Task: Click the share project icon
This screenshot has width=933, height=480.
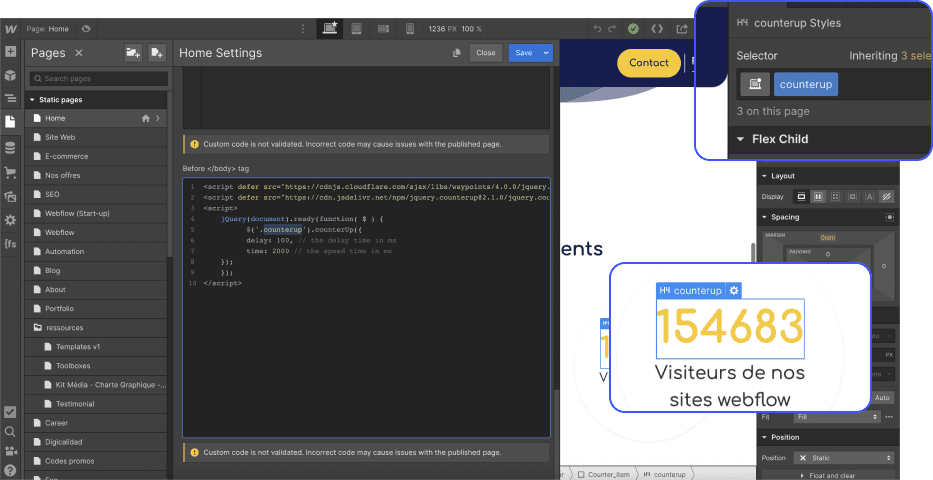Action: point(682,29)
